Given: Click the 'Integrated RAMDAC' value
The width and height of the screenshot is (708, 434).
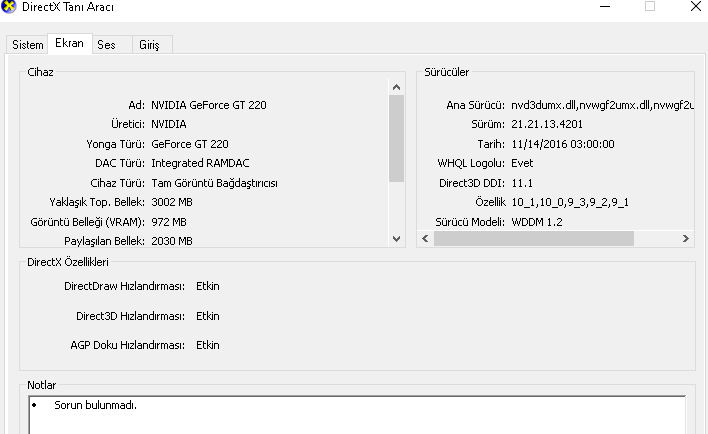Looking at the screenshot, I should click(x=200, y=163).
